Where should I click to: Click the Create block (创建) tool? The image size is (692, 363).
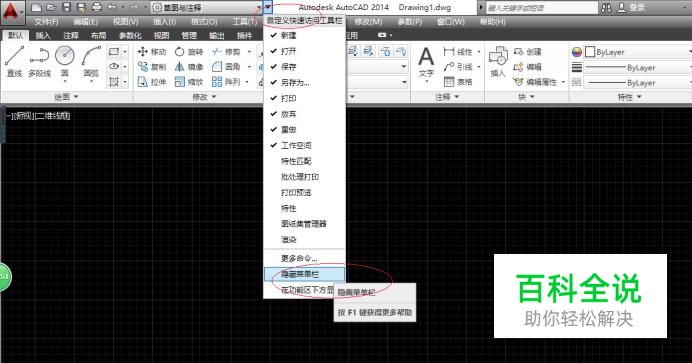pos(527,52)
